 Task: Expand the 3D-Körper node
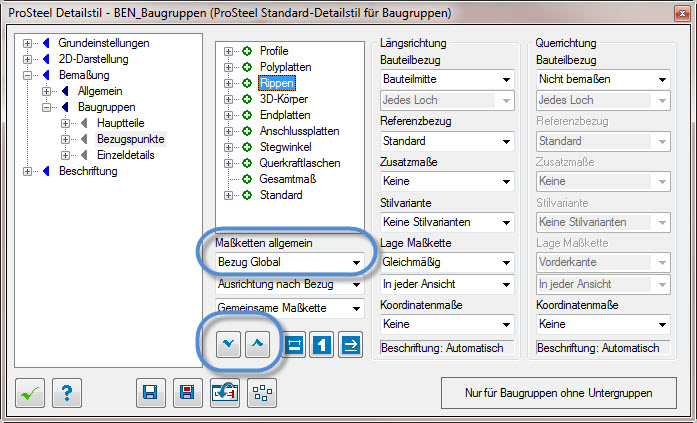(x=228, y=99)
